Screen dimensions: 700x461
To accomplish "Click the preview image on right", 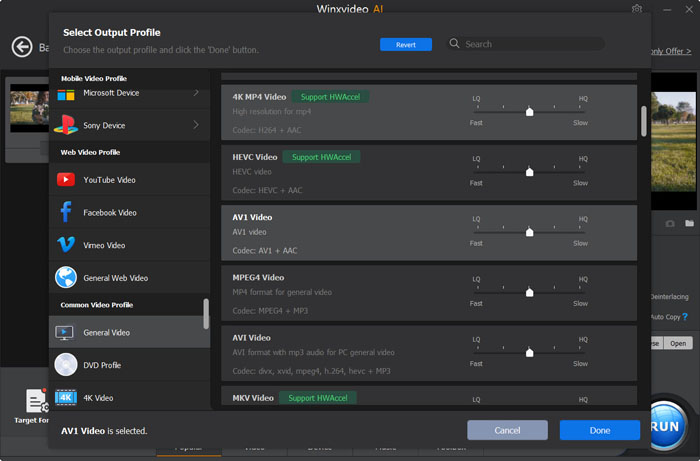I will [674, 142].
